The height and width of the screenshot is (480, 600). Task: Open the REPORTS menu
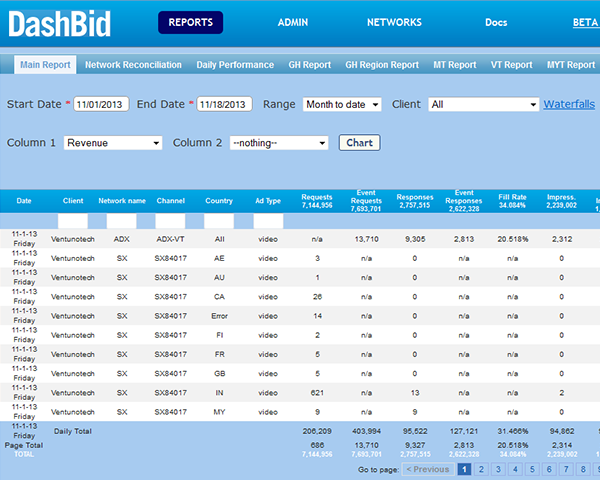pyautogui.click(x=190, y=22)
